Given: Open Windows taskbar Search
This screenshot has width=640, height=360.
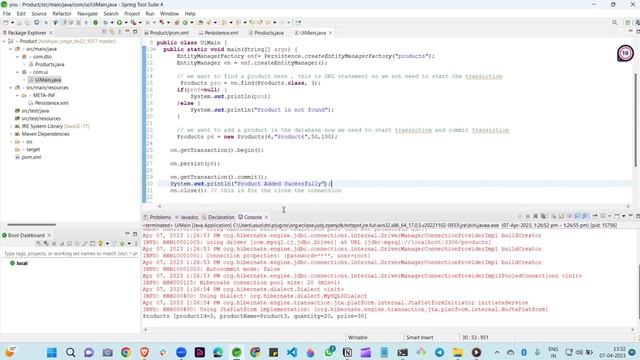Looking at the screenshot, I should 70,352.
